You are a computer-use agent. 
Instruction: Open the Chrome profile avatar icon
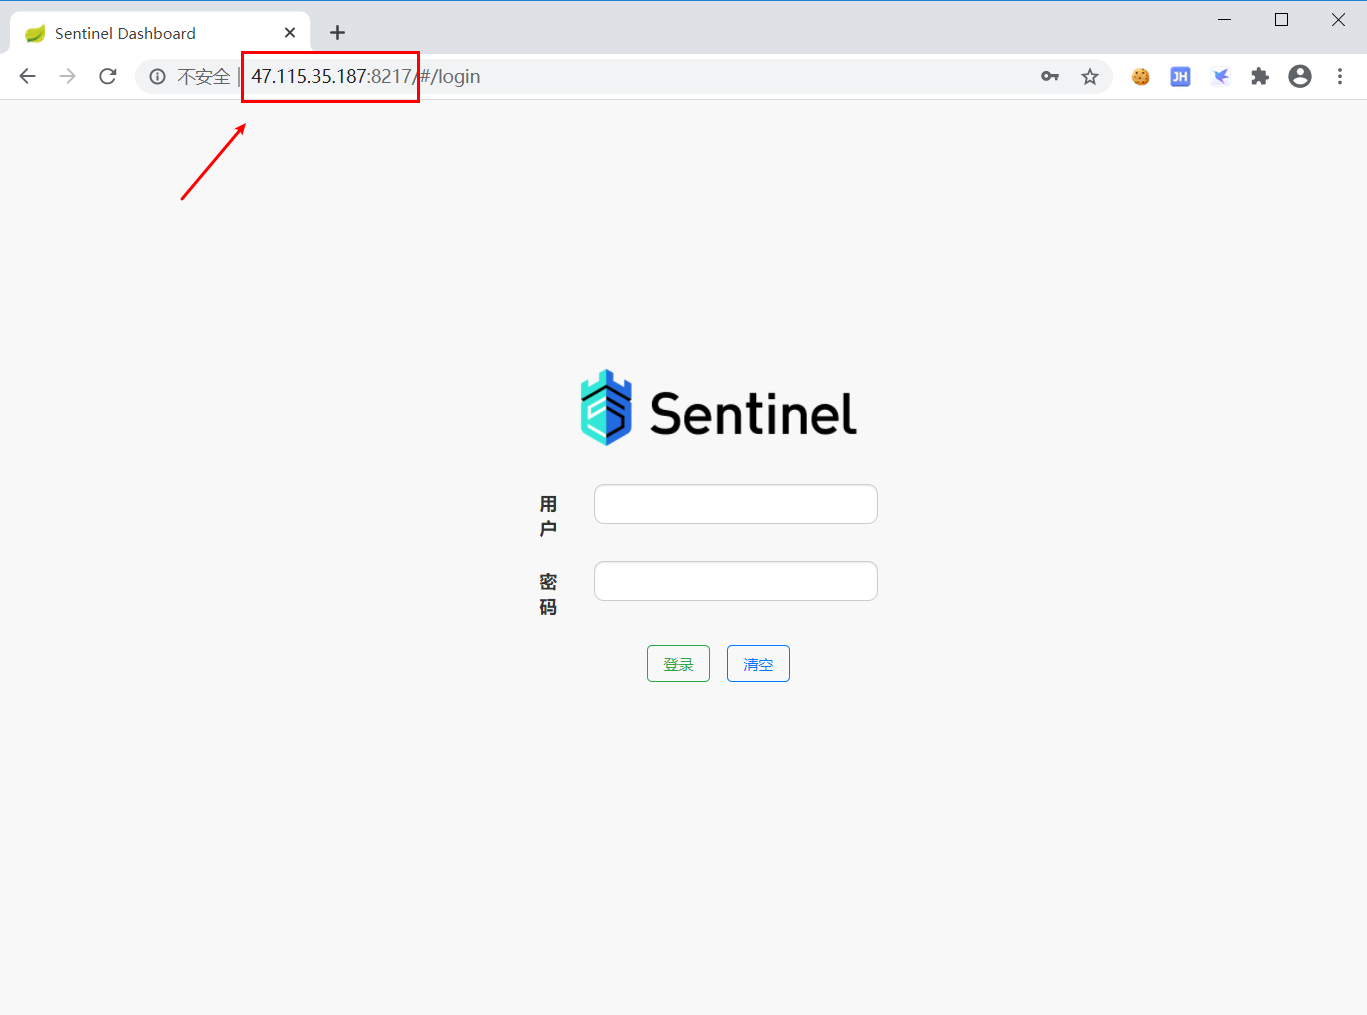coord(1299,76)
